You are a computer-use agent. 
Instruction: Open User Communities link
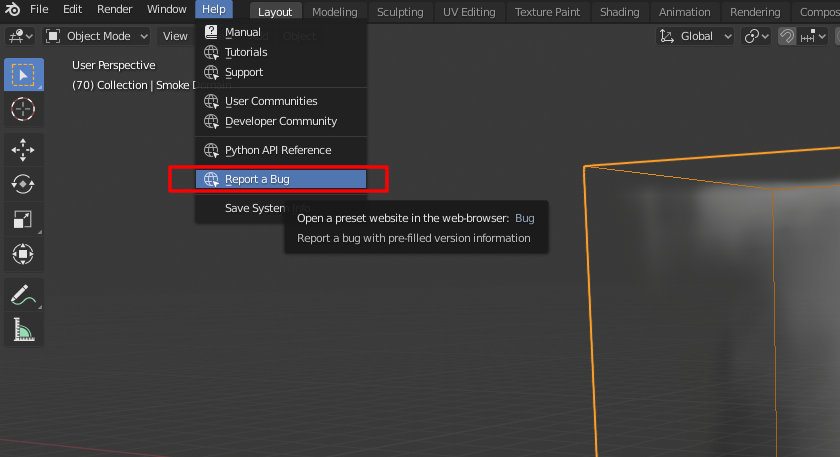(281, 101)
